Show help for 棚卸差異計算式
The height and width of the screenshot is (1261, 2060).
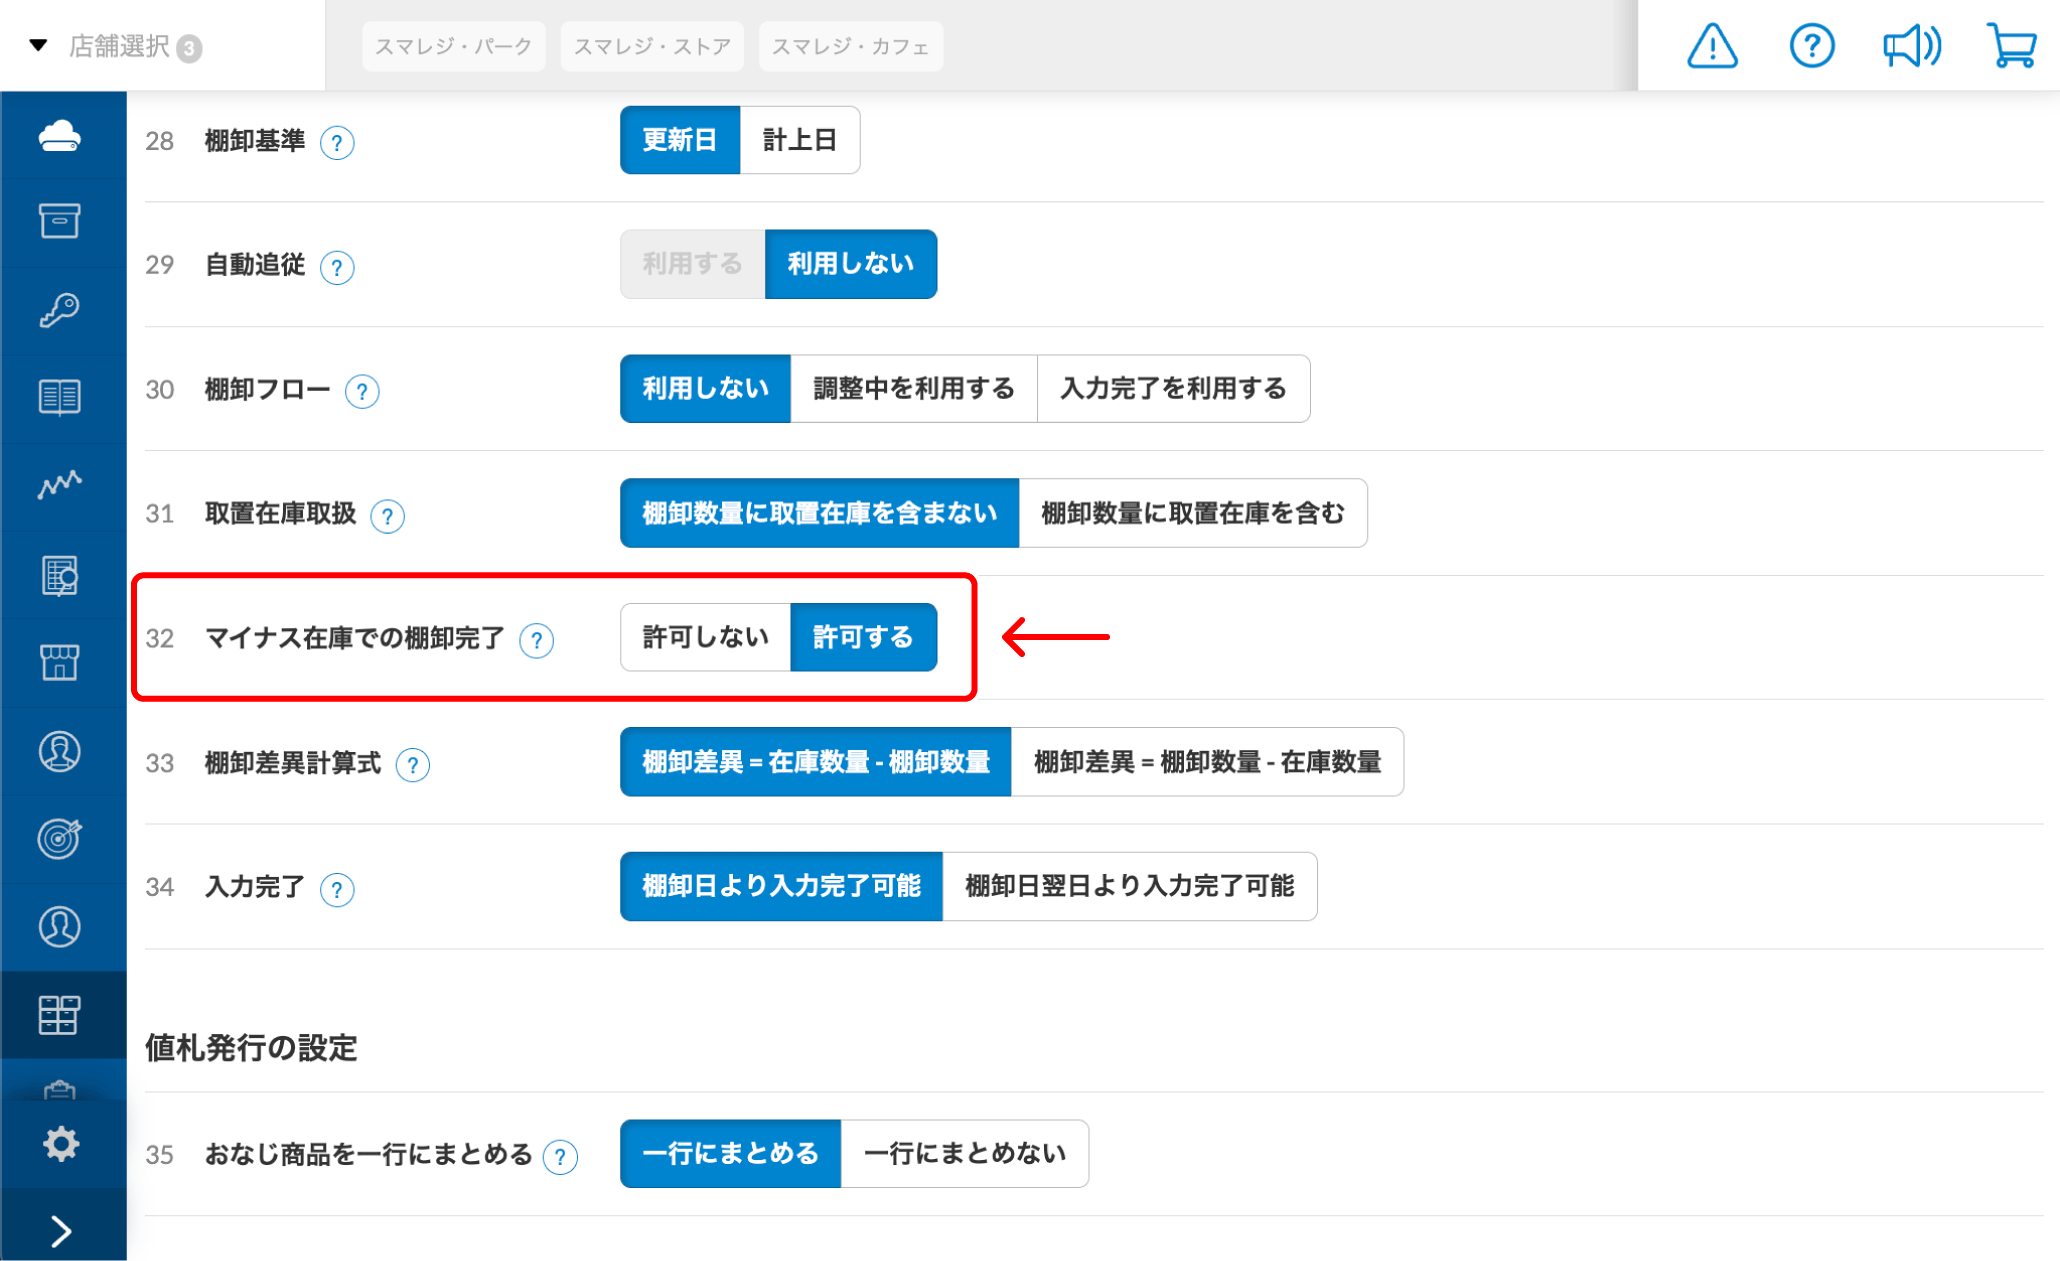(412, 765)
